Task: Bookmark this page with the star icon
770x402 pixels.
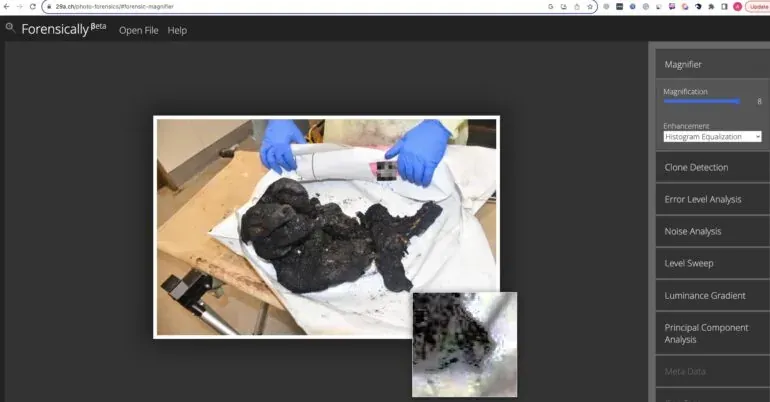Action: (590, 6)
